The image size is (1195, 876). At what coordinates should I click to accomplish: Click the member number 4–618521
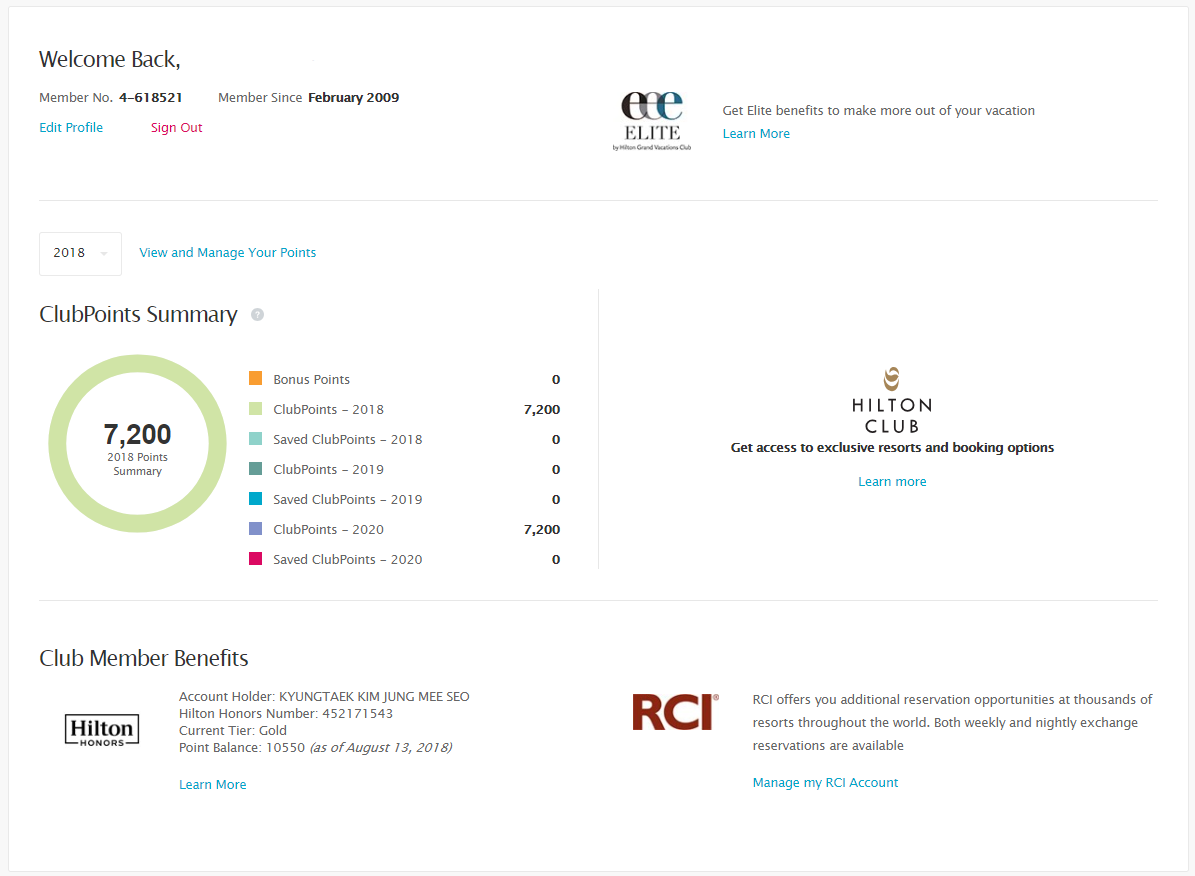click(150, 98)
